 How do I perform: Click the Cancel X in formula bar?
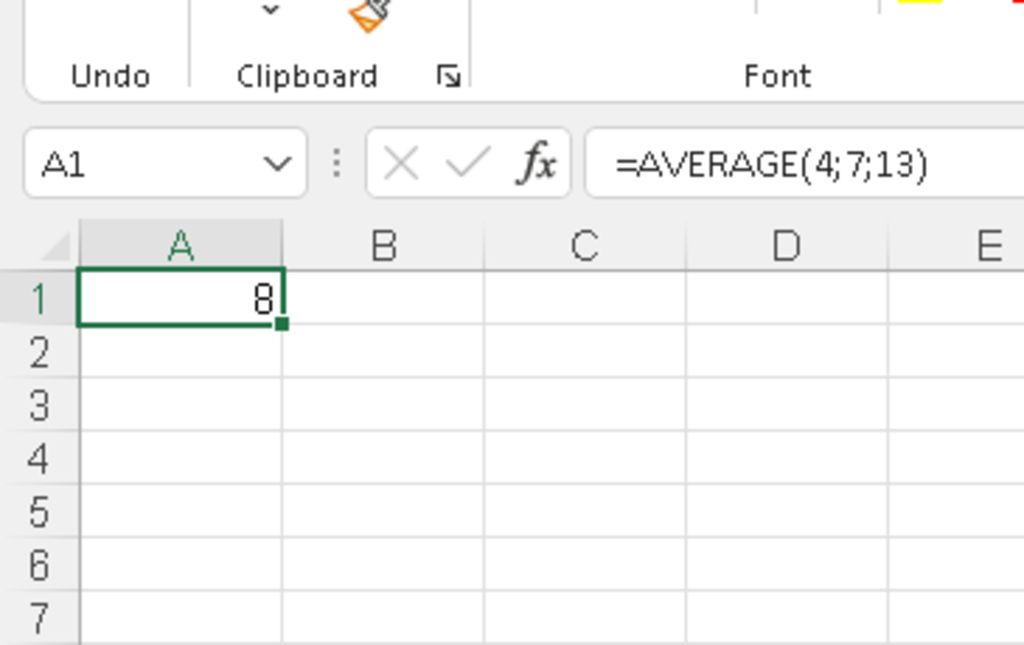[401, 163]
